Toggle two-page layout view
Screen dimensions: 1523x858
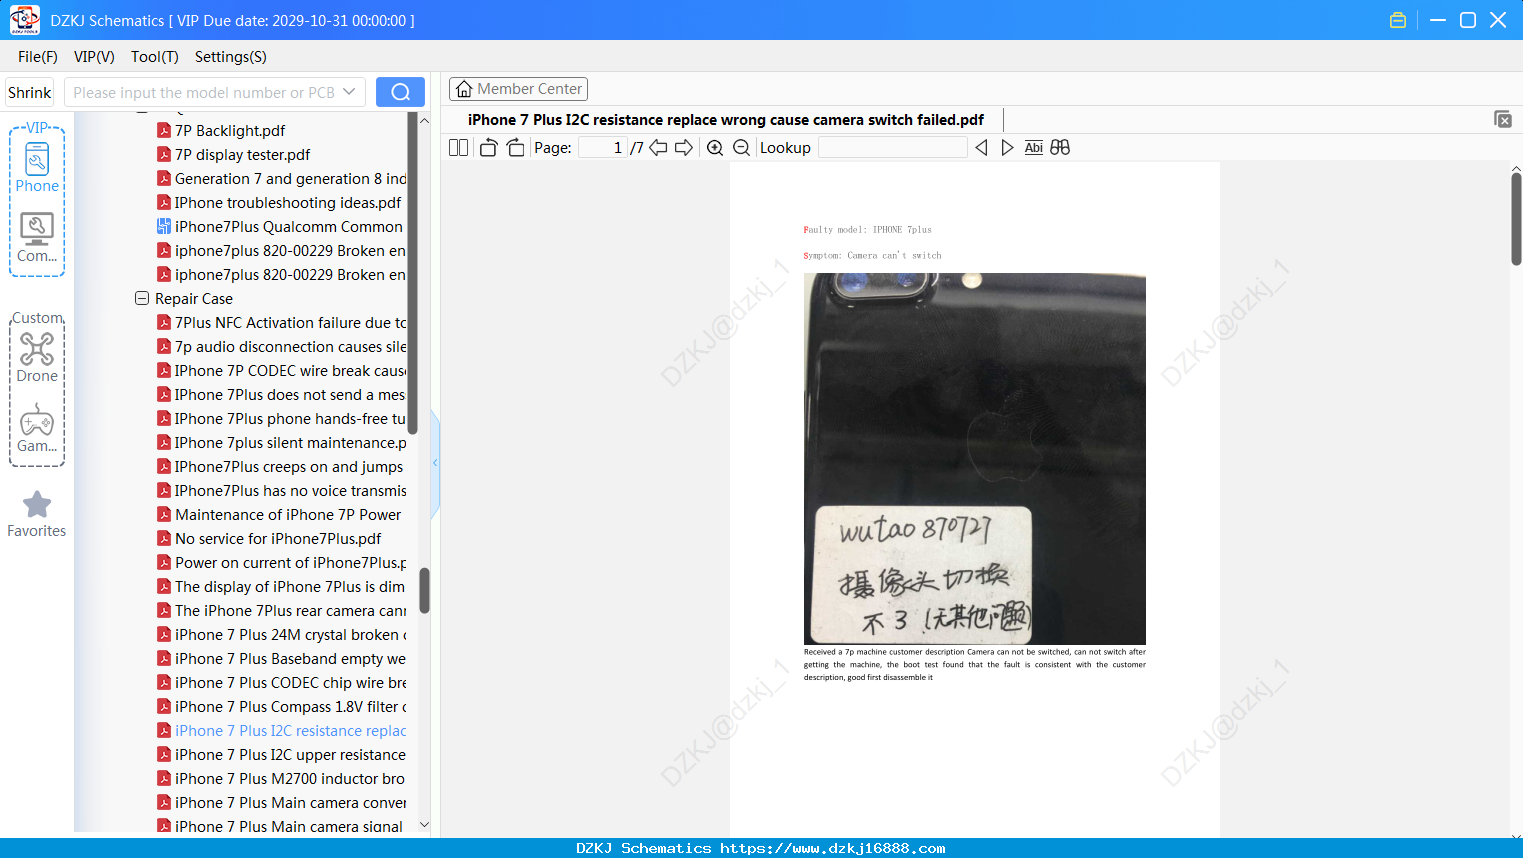(459, 148)
